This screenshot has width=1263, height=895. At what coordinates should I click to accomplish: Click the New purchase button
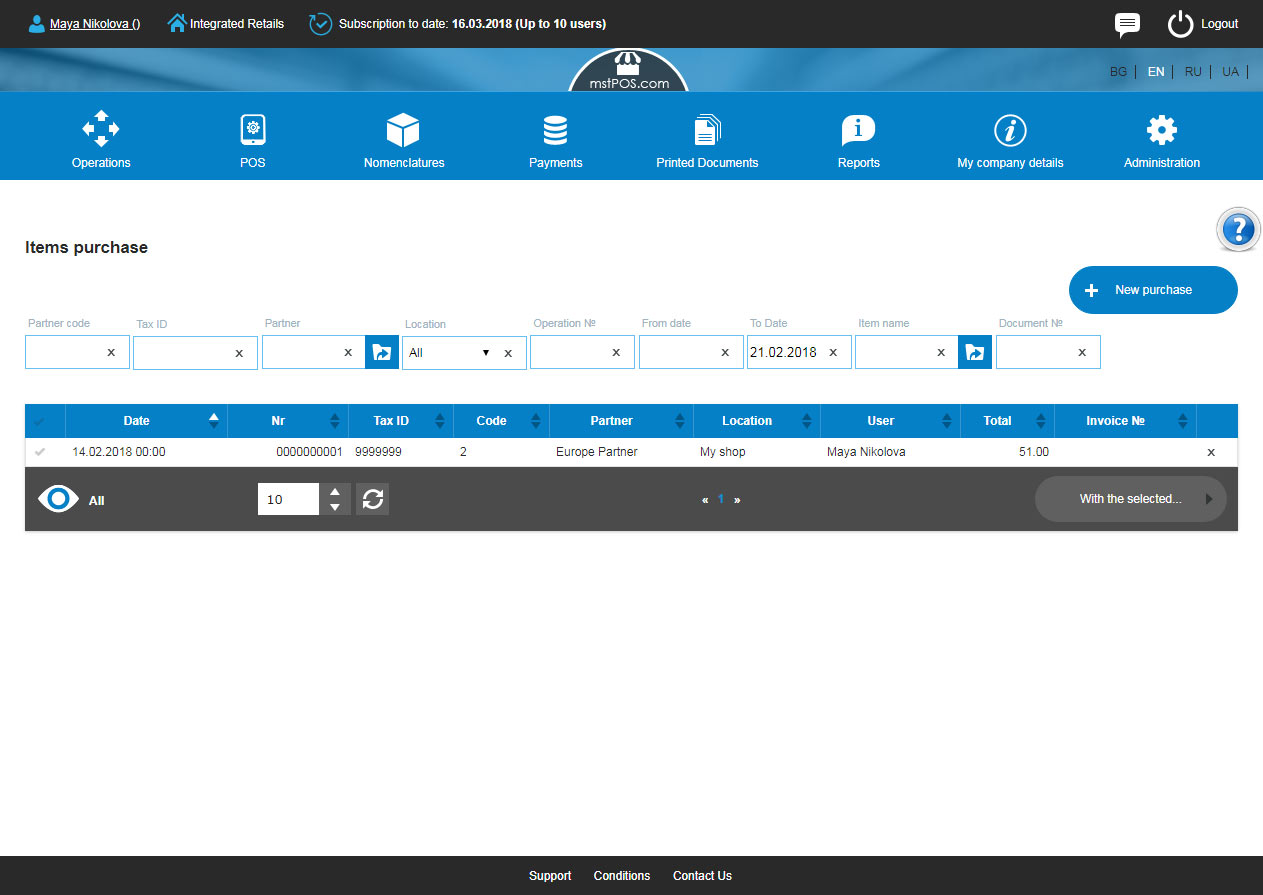(x=1152, y=290)
